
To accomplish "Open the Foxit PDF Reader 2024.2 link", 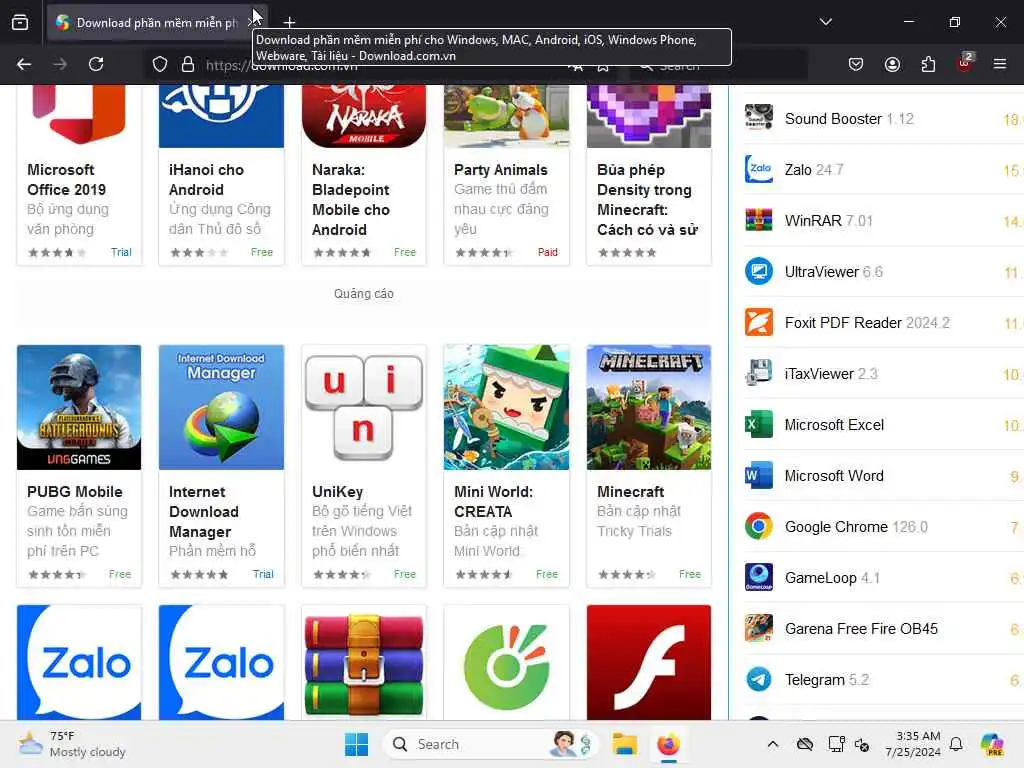I will coord(867,323).
